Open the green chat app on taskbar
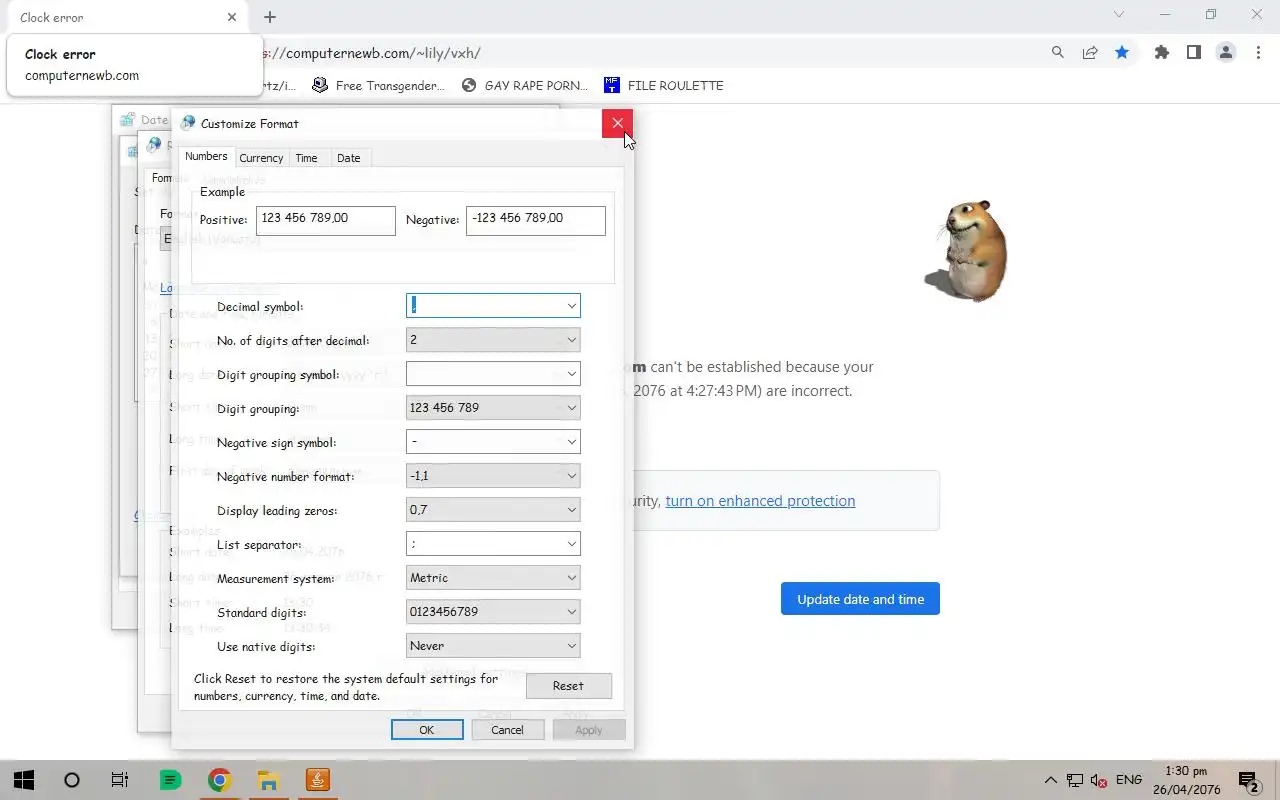Image resolution: width=1280 pixels, height=800 pixels. 170,780
